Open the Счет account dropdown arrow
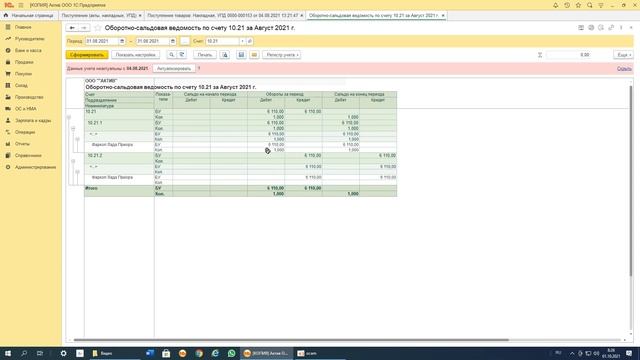 coord(242,41)
